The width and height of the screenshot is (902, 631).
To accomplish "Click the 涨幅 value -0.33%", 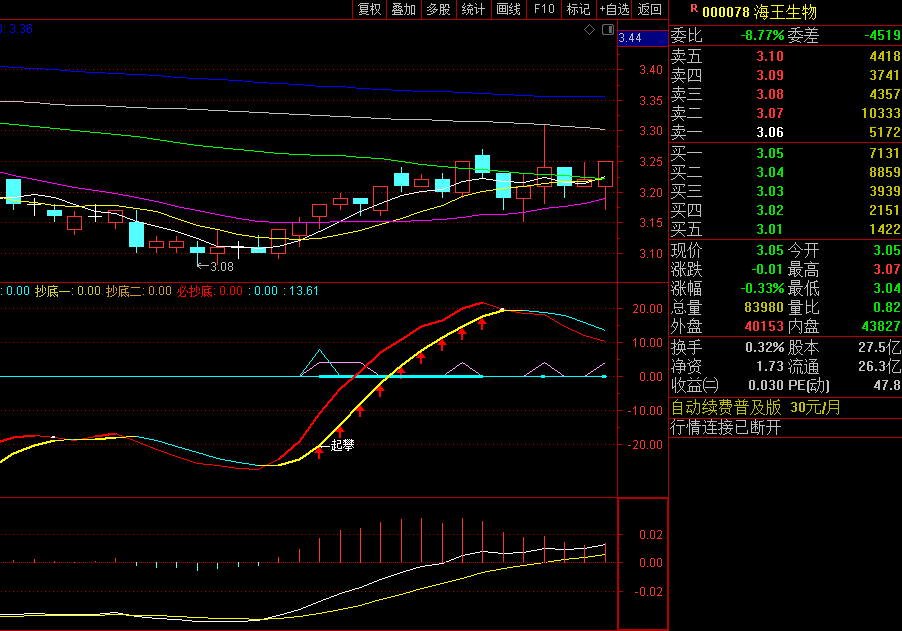I will (x=762, y=288).
